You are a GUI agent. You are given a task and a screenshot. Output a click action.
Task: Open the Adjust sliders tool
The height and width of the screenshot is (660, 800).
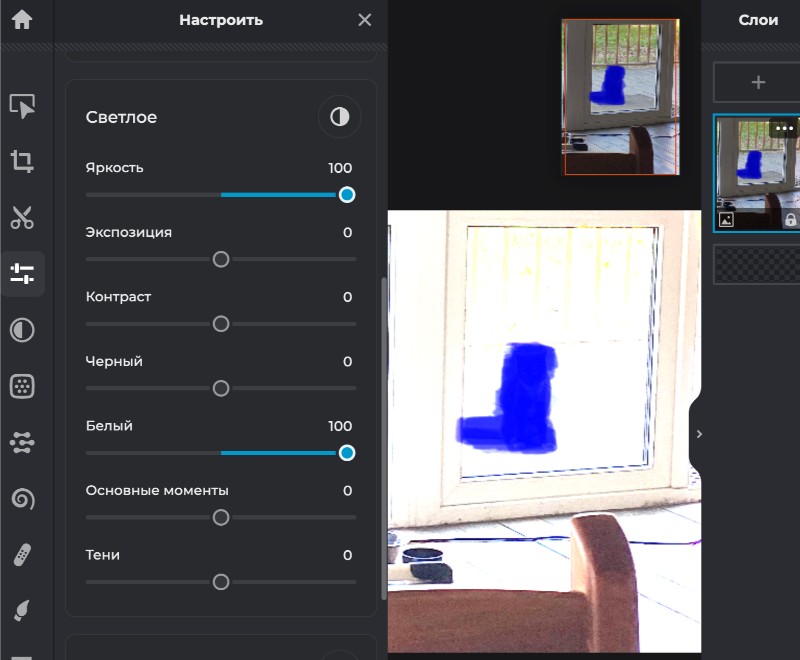tap(22, 273)
